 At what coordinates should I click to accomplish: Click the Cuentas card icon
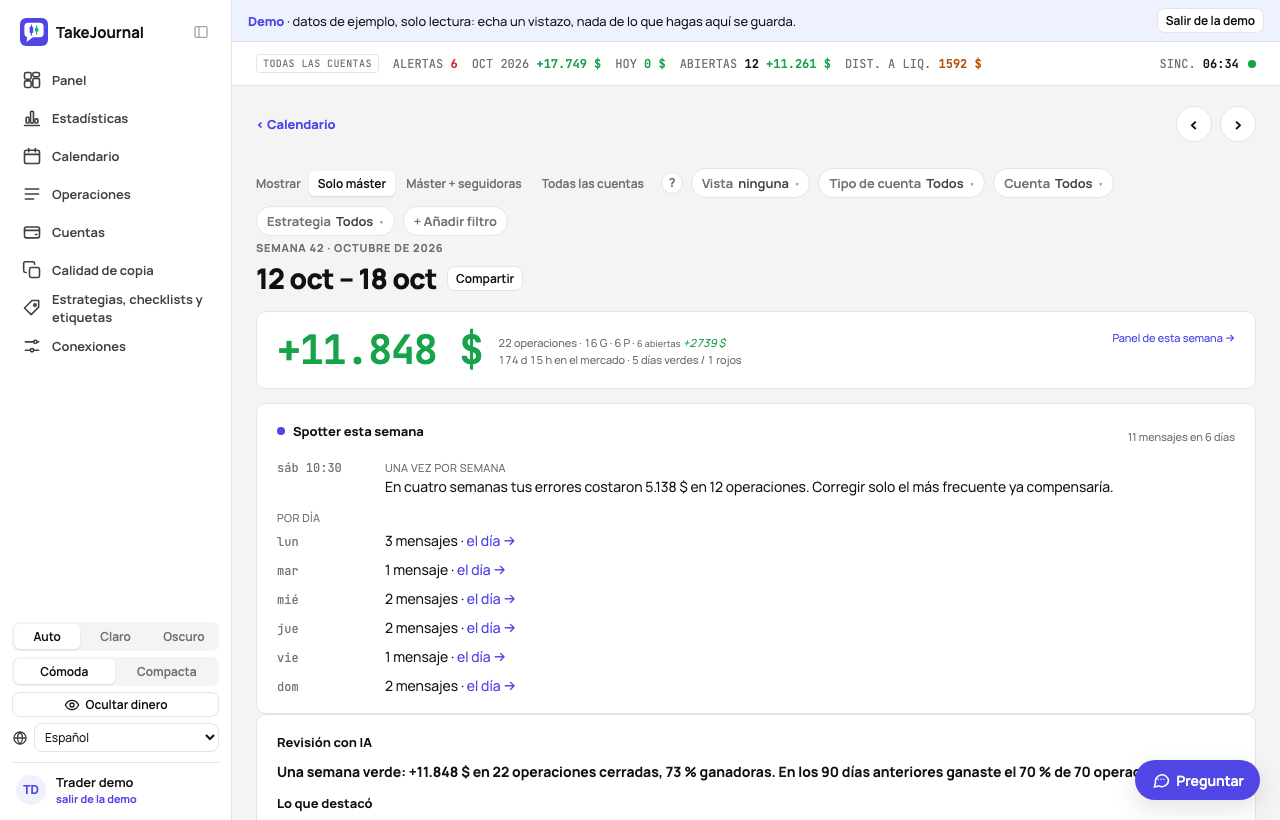[32, 232]
